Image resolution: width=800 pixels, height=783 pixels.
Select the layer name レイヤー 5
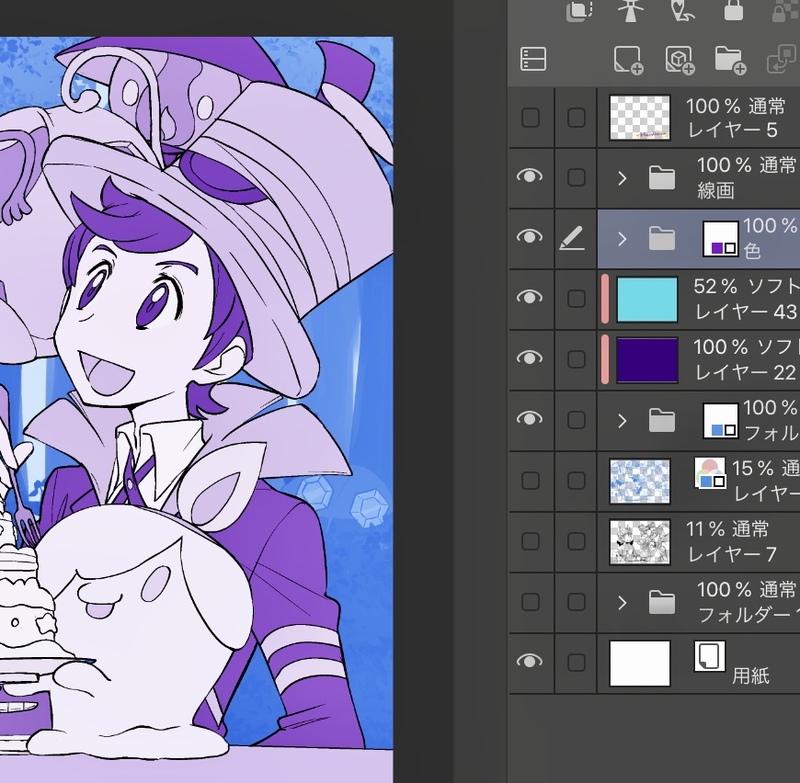732,130
